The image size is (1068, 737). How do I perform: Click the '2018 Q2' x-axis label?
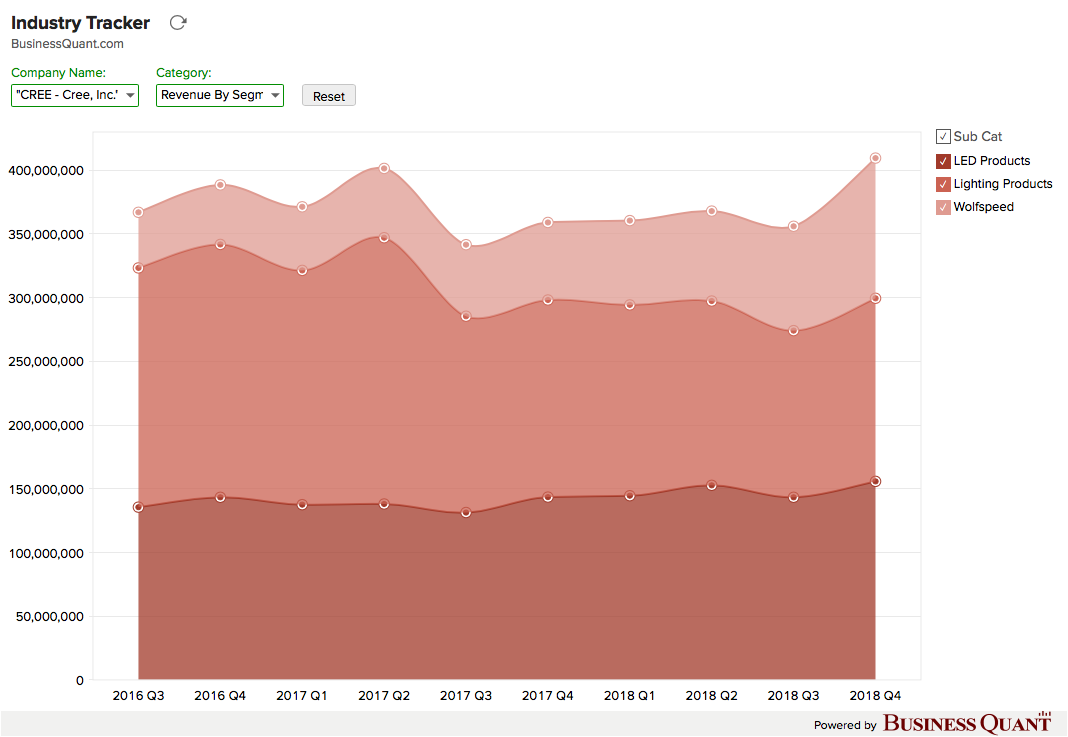tap(712, 695)
